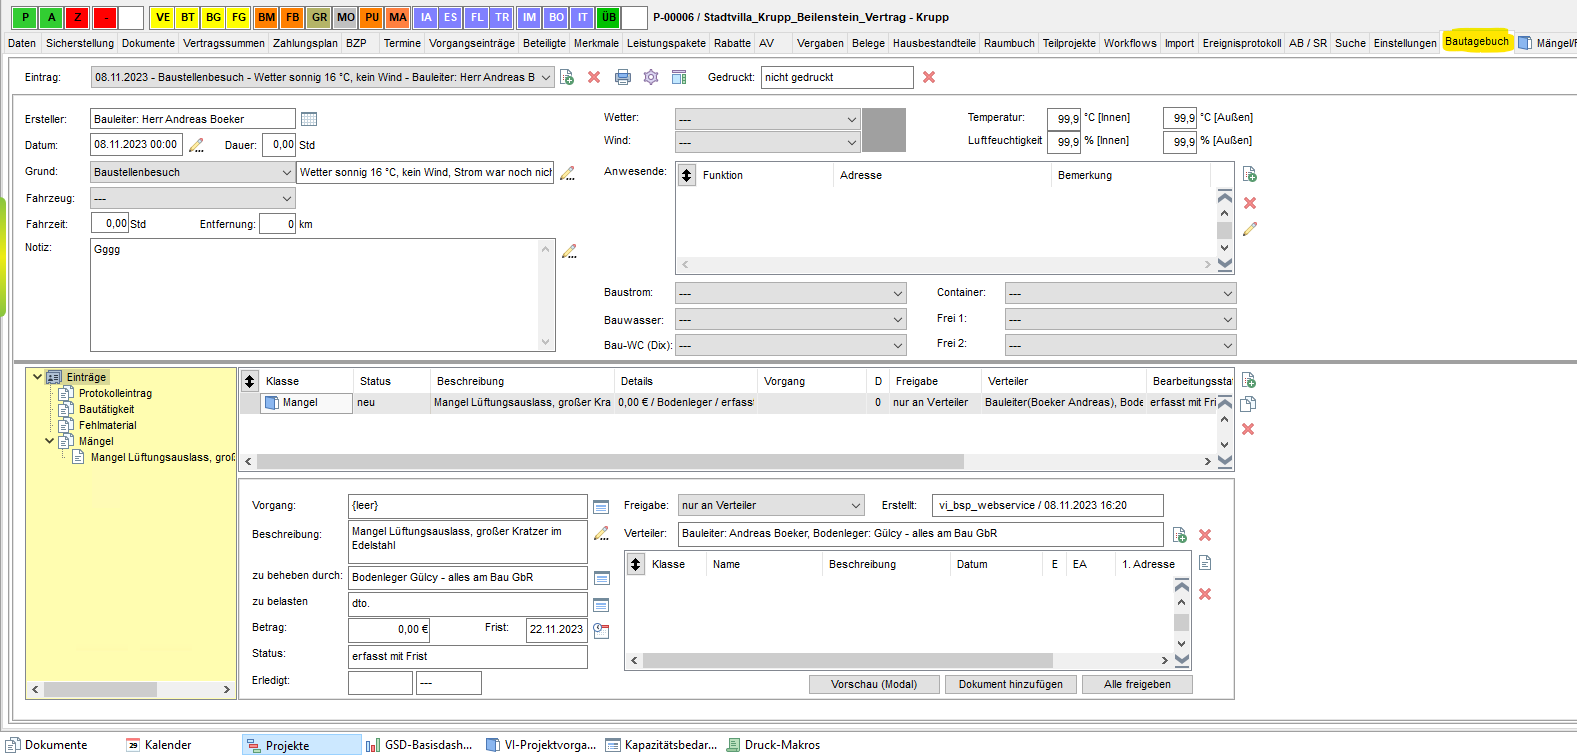Open 'zu belasten' selection icon

(601, 605)
